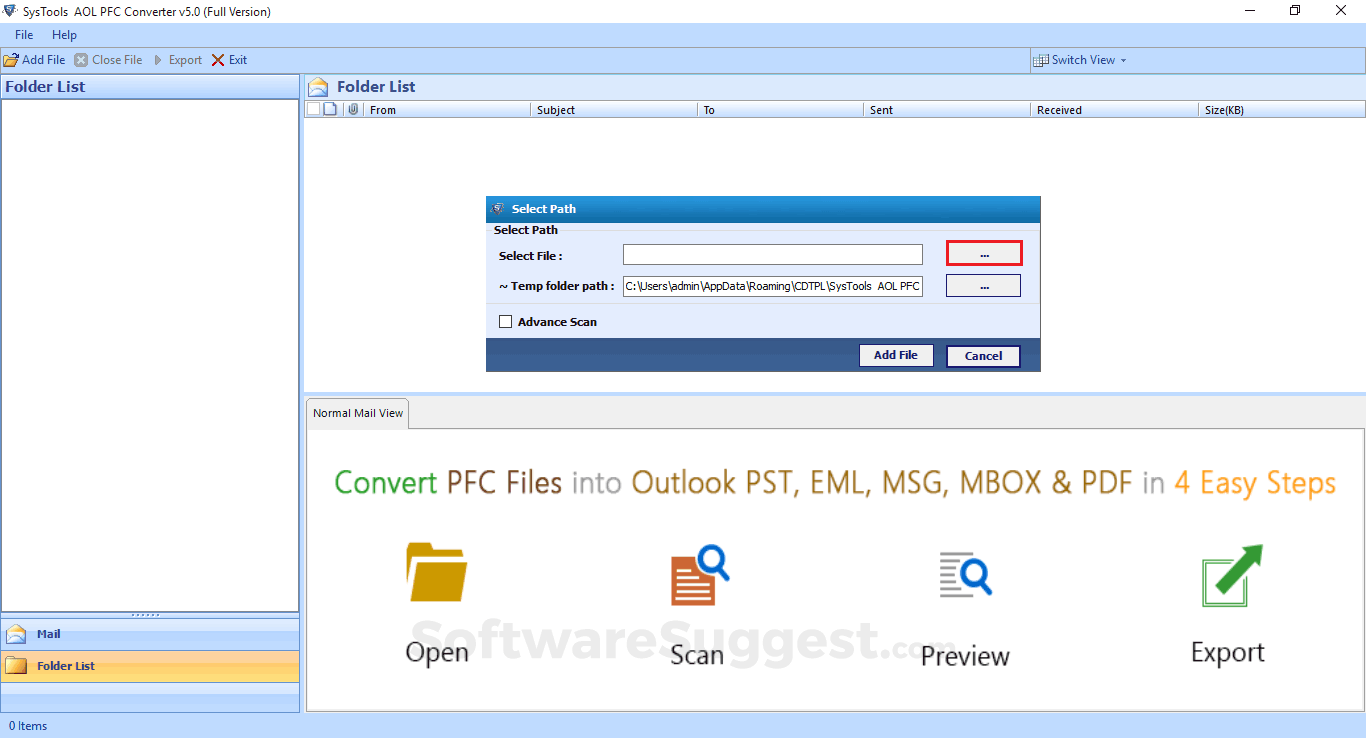The width and height of the screenshot is (1366, 738).
Task: Click the Preview magnifier icon
Action: tap(965, 574)
